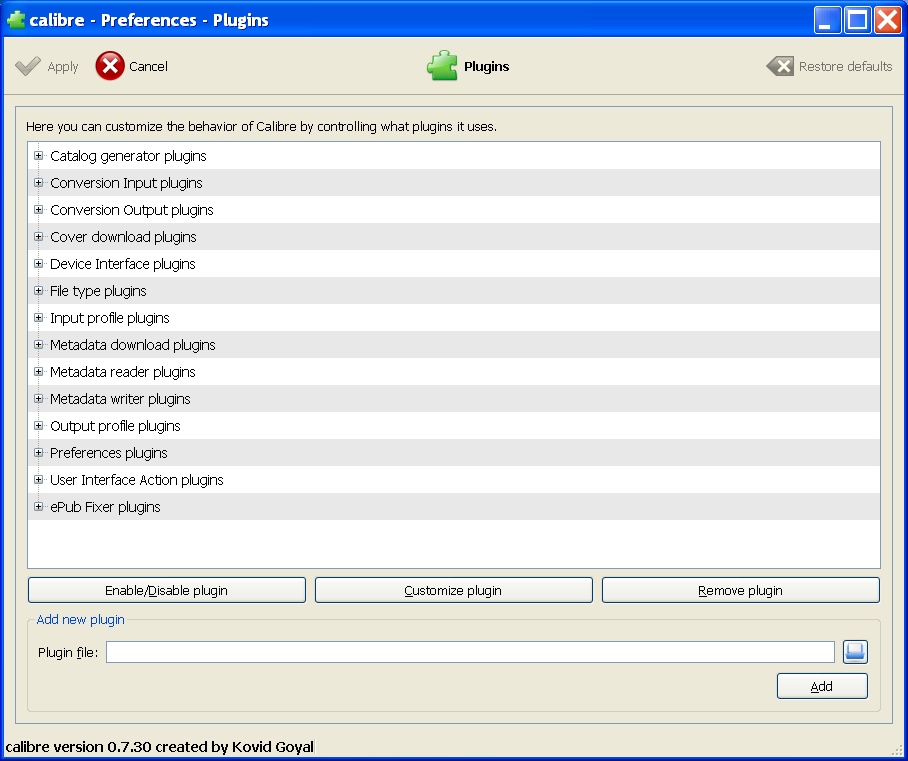Expand Output profile plugins node

[x=38, y=426]
